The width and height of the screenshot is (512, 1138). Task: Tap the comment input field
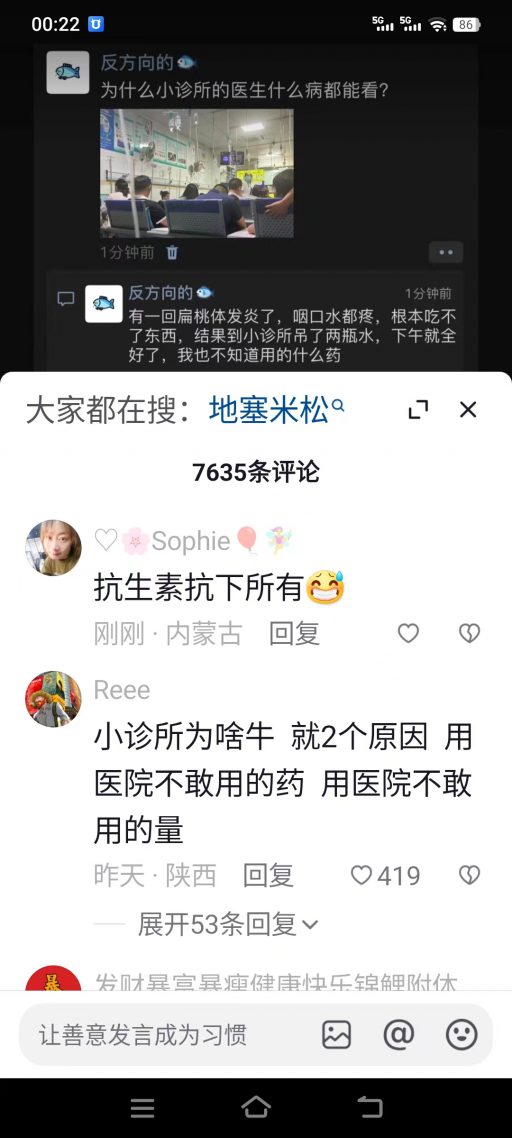coord(167,1034)
